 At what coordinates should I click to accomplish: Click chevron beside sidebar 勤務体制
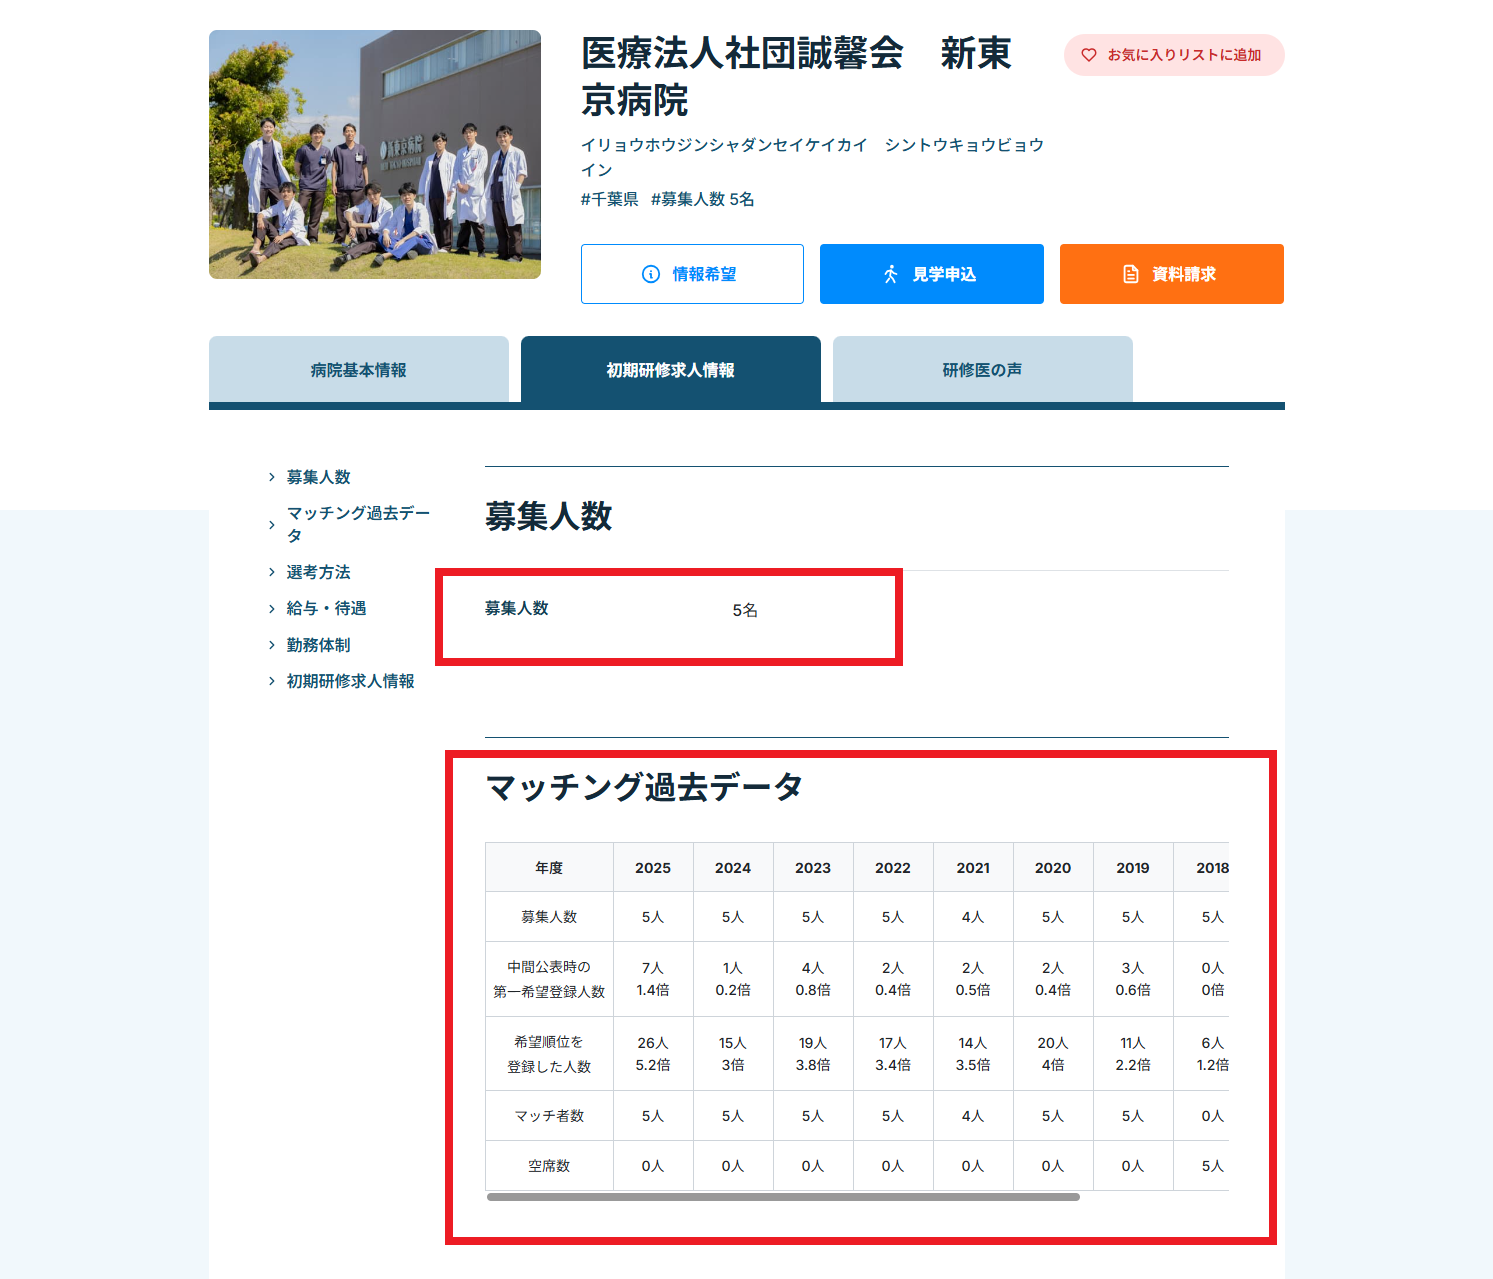271,645
